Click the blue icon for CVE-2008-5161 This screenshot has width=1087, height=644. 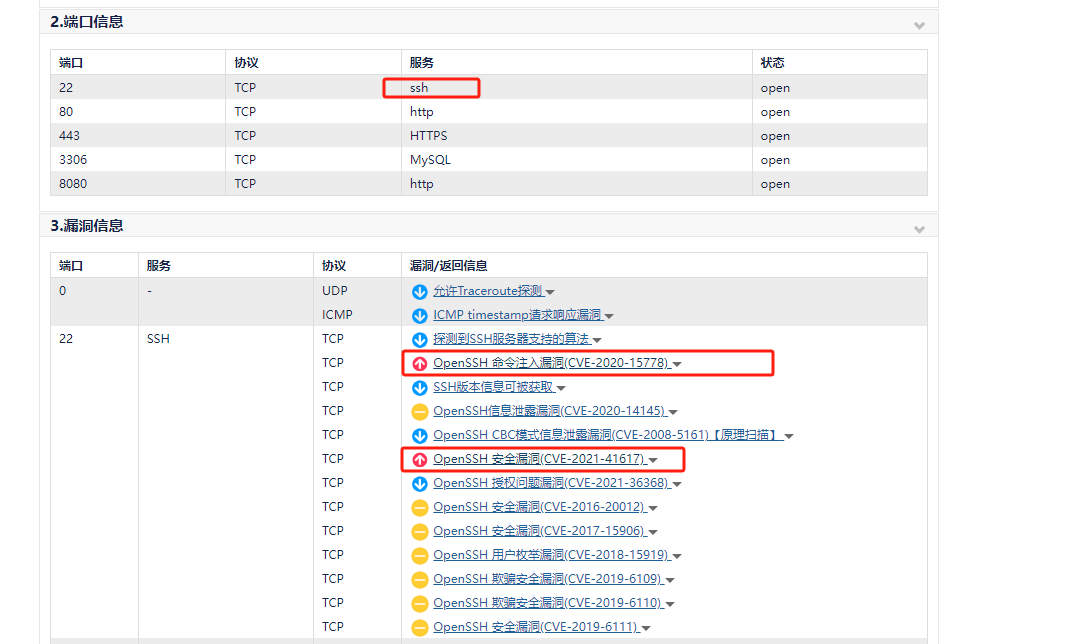pos(419,436)
